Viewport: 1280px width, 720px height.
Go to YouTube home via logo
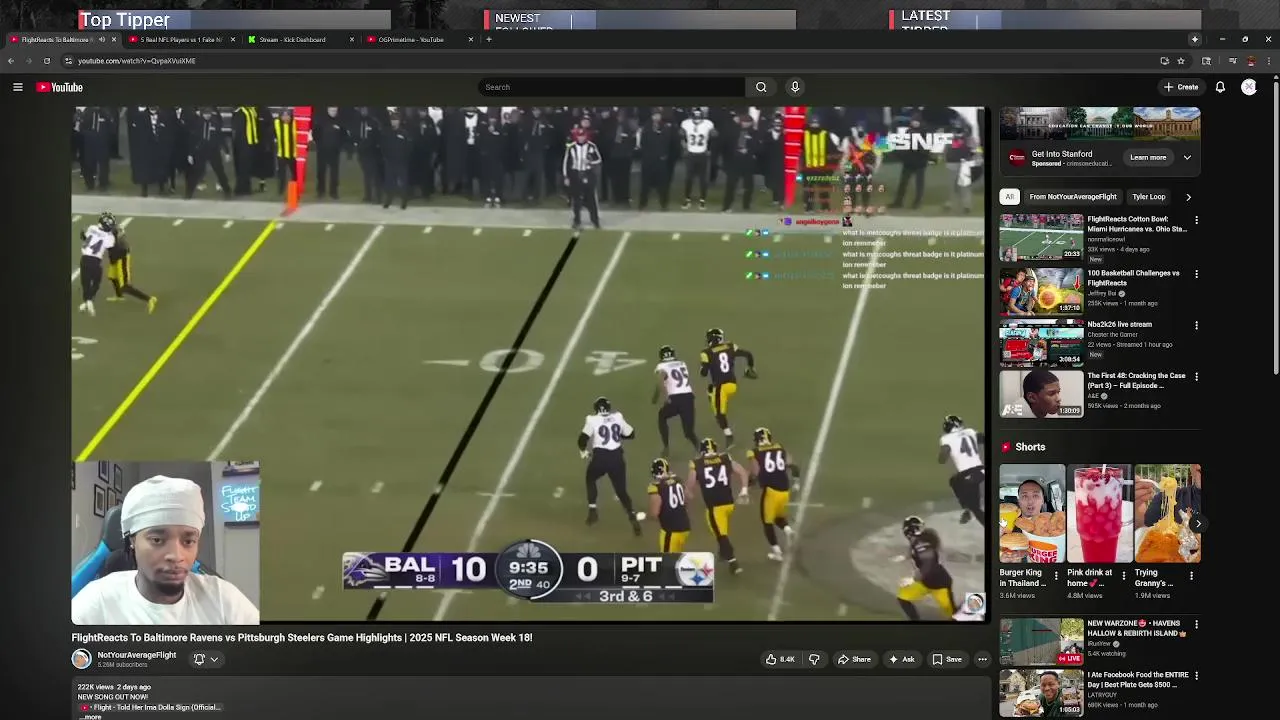60,87
